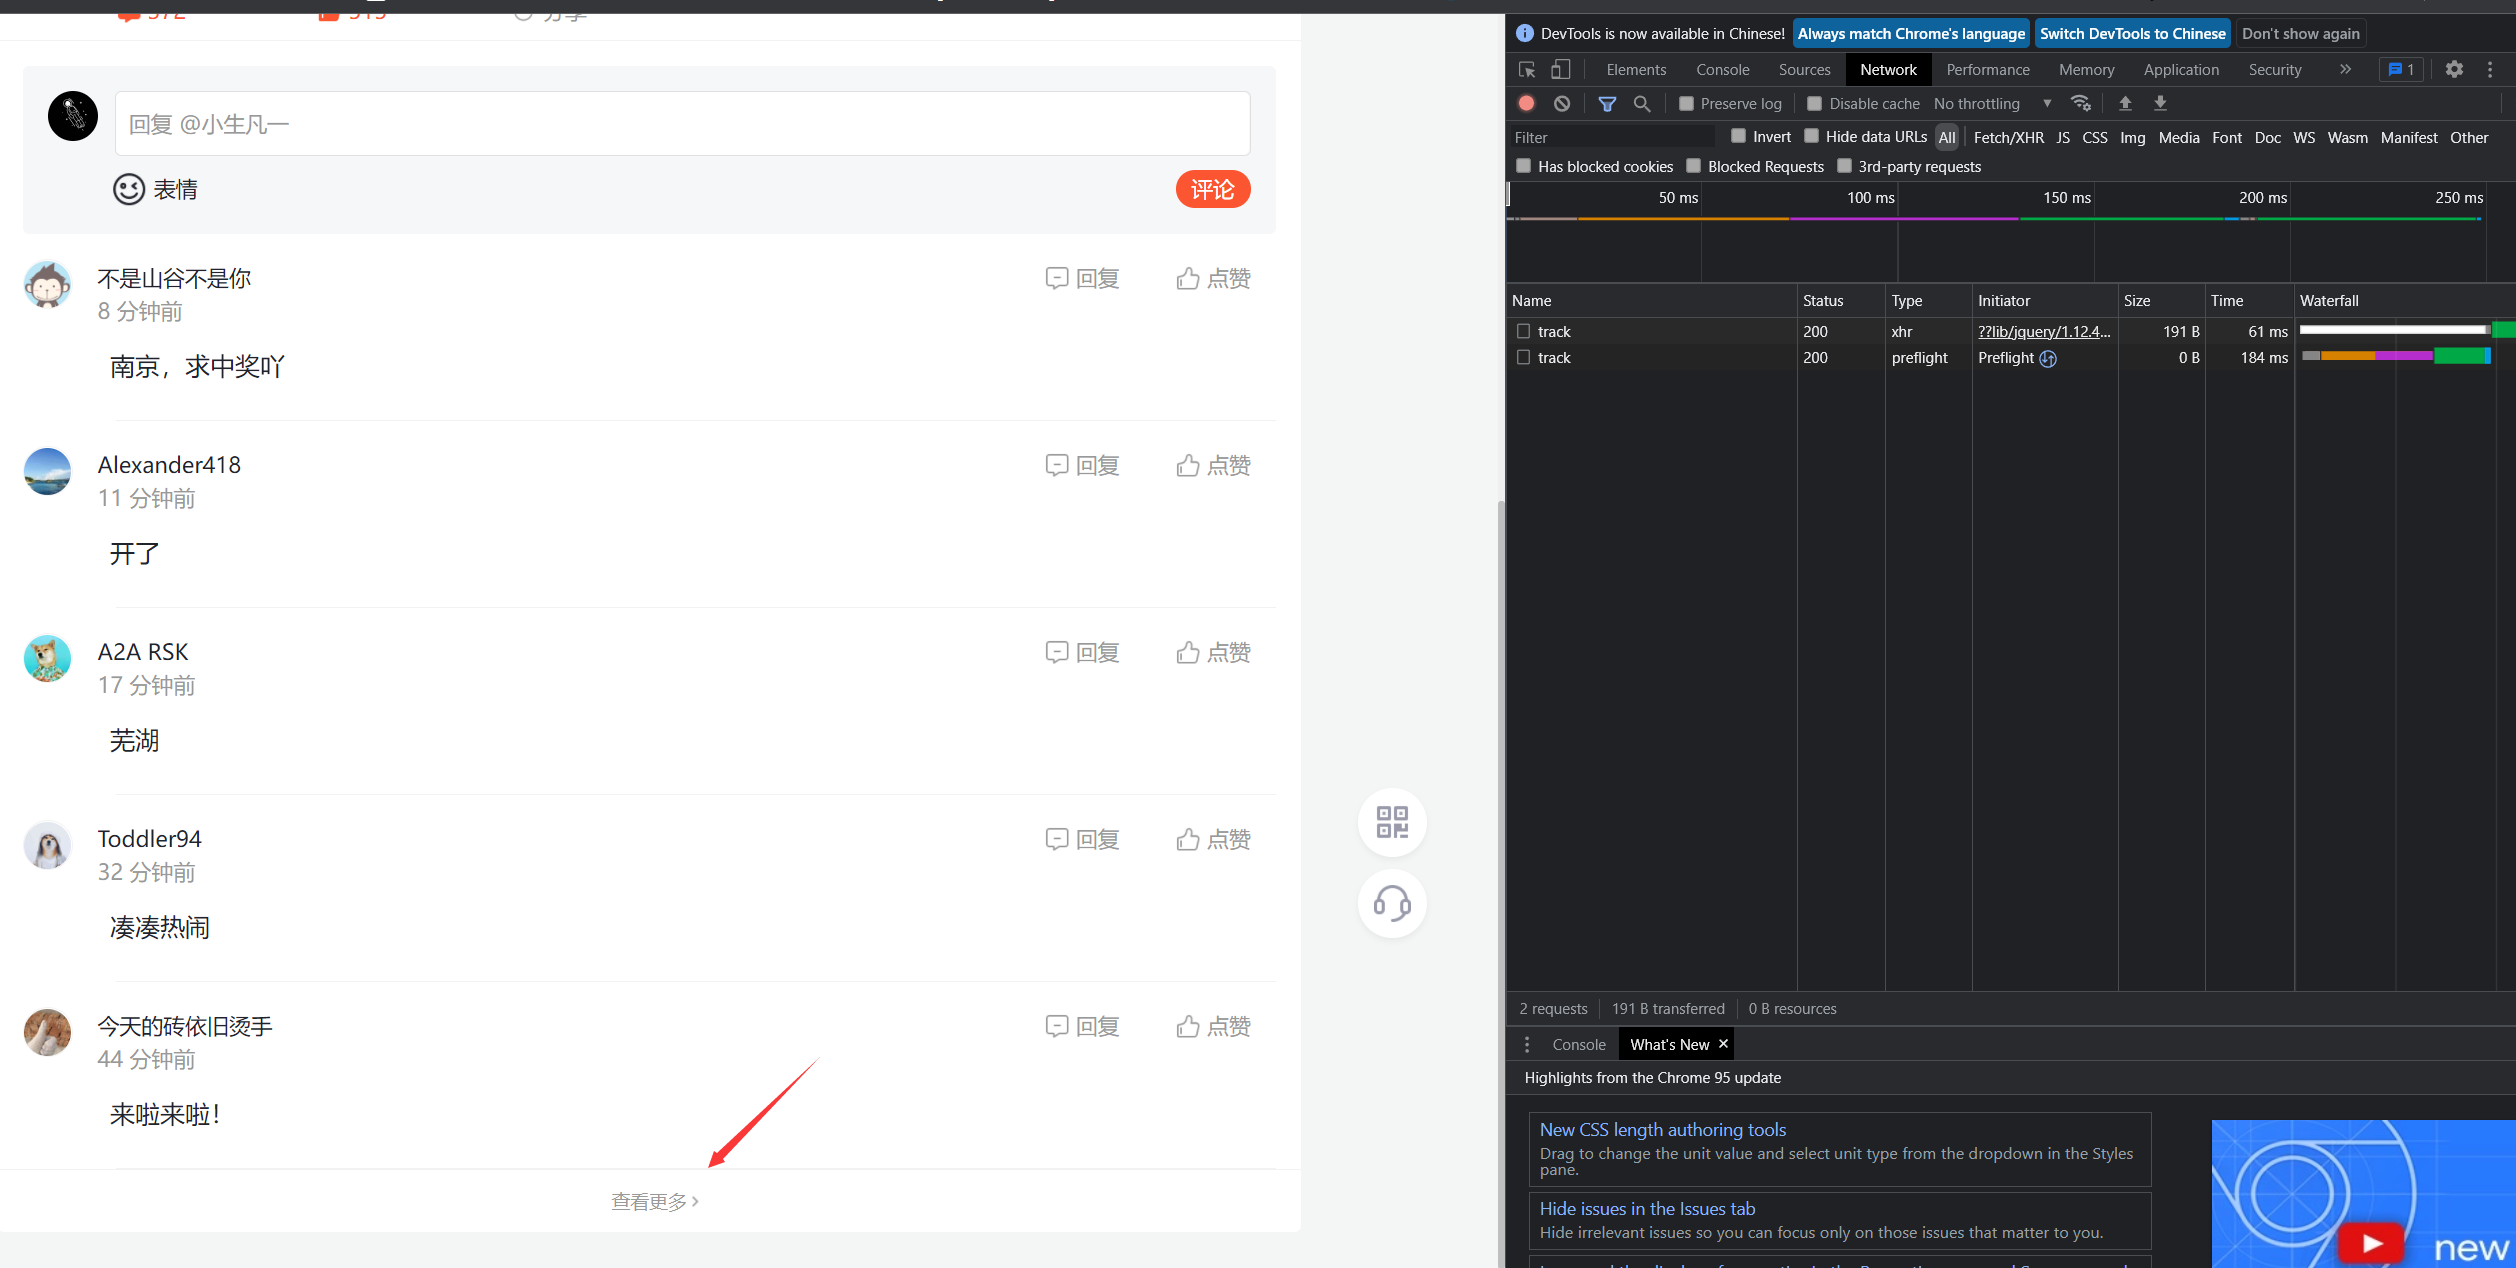Screen dimensions: 2516x1268
Task: Click the reply comment input field
Action: [682, 124]
